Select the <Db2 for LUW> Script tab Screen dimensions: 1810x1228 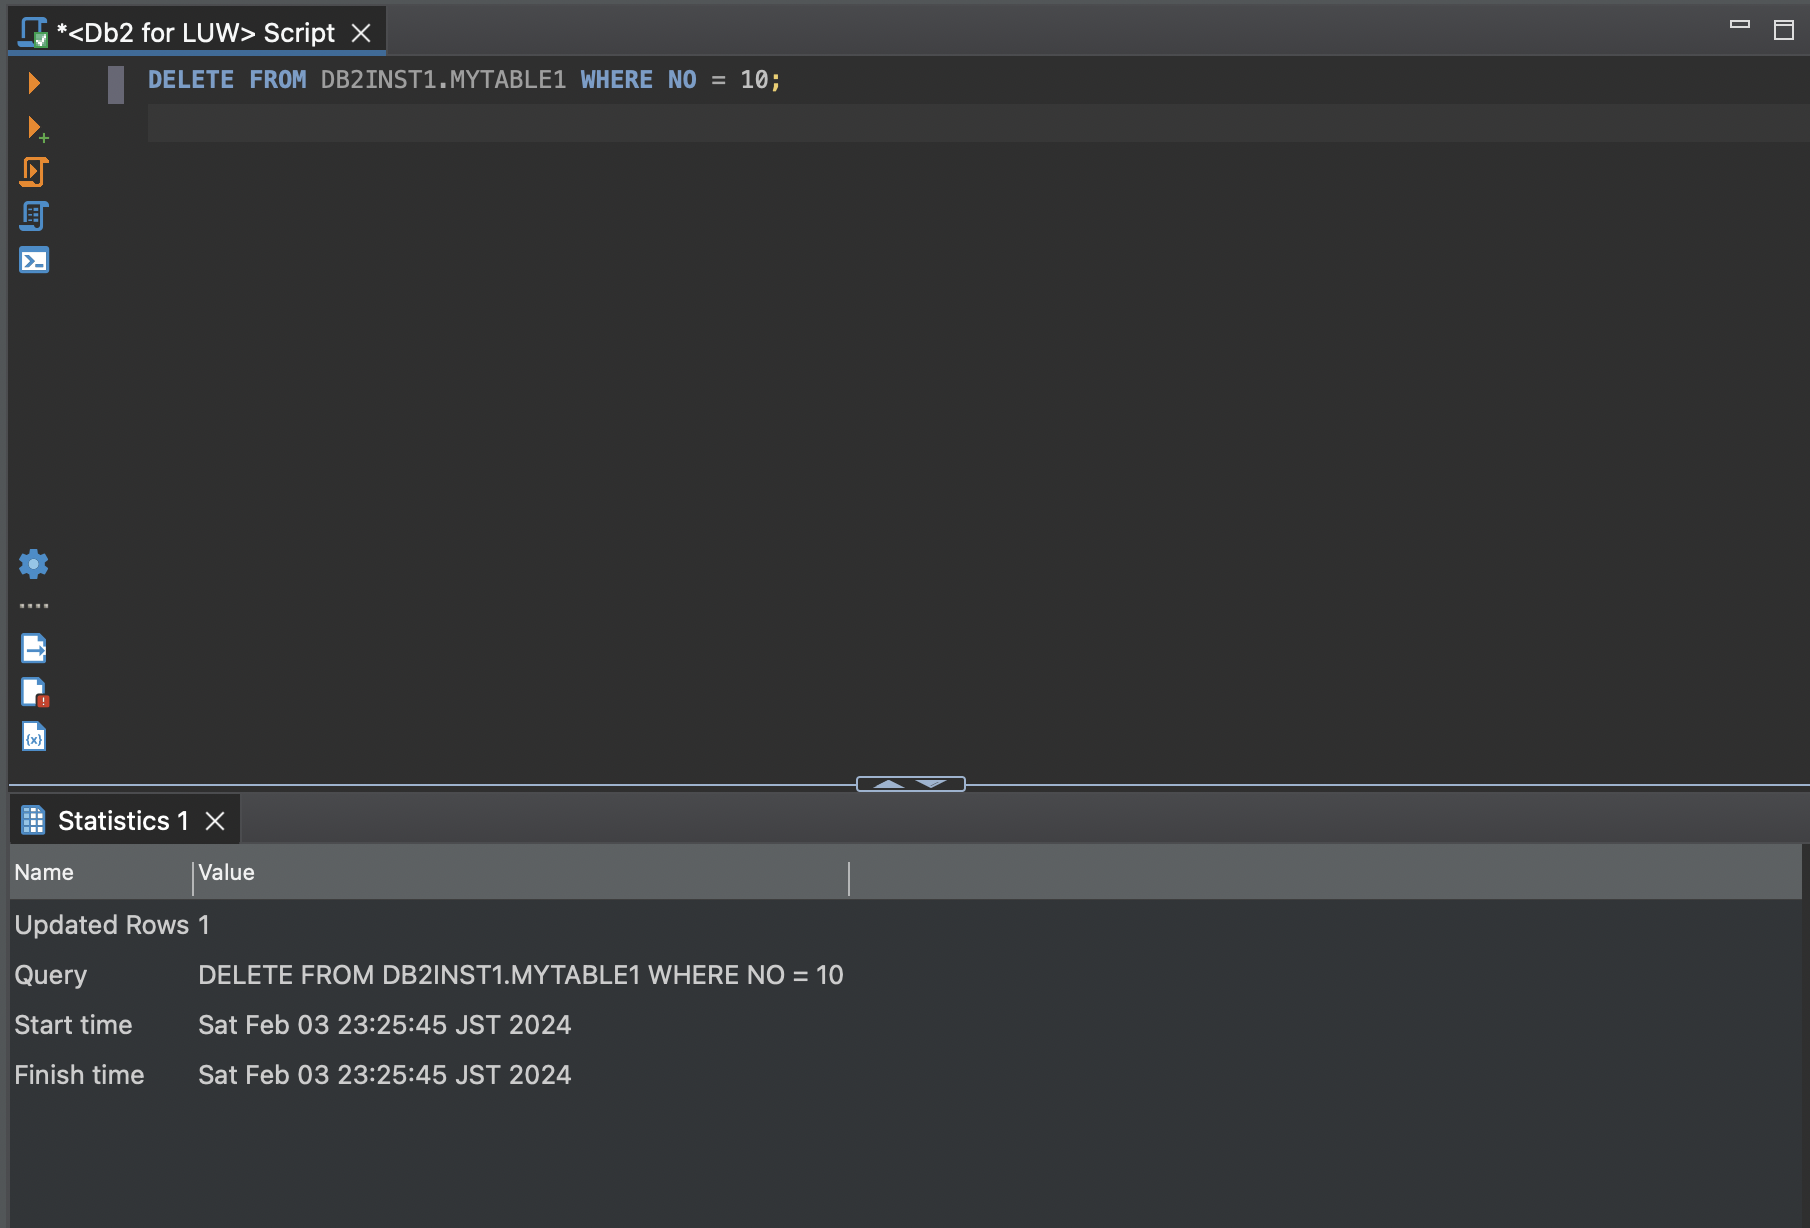tap(196, 32)
